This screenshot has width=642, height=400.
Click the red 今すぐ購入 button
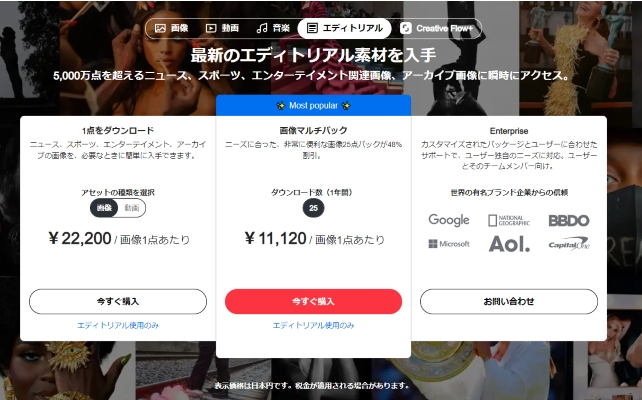pos(313,302)
